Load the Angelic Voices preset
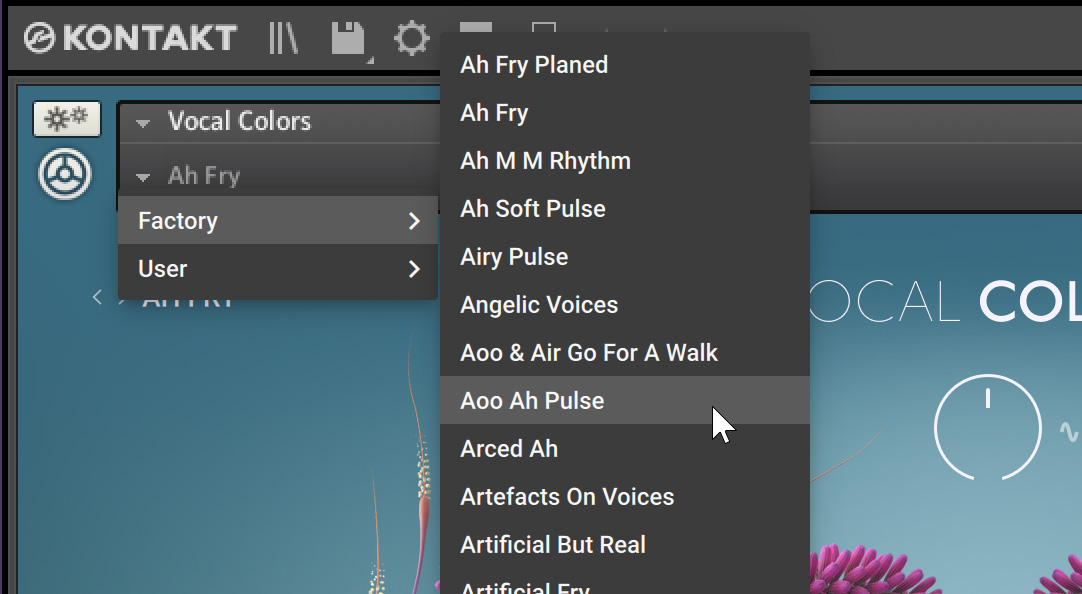The width and height of the screenshot is (1082, 594). pyautogui.click(x=539, y=305)
